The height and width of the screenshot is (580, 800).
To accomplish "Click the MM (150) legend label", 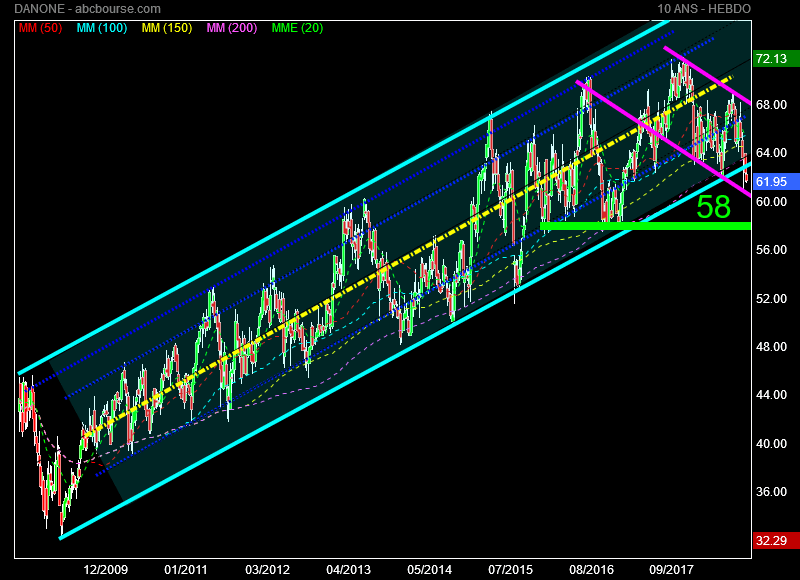I will click(x=167, y=28).
